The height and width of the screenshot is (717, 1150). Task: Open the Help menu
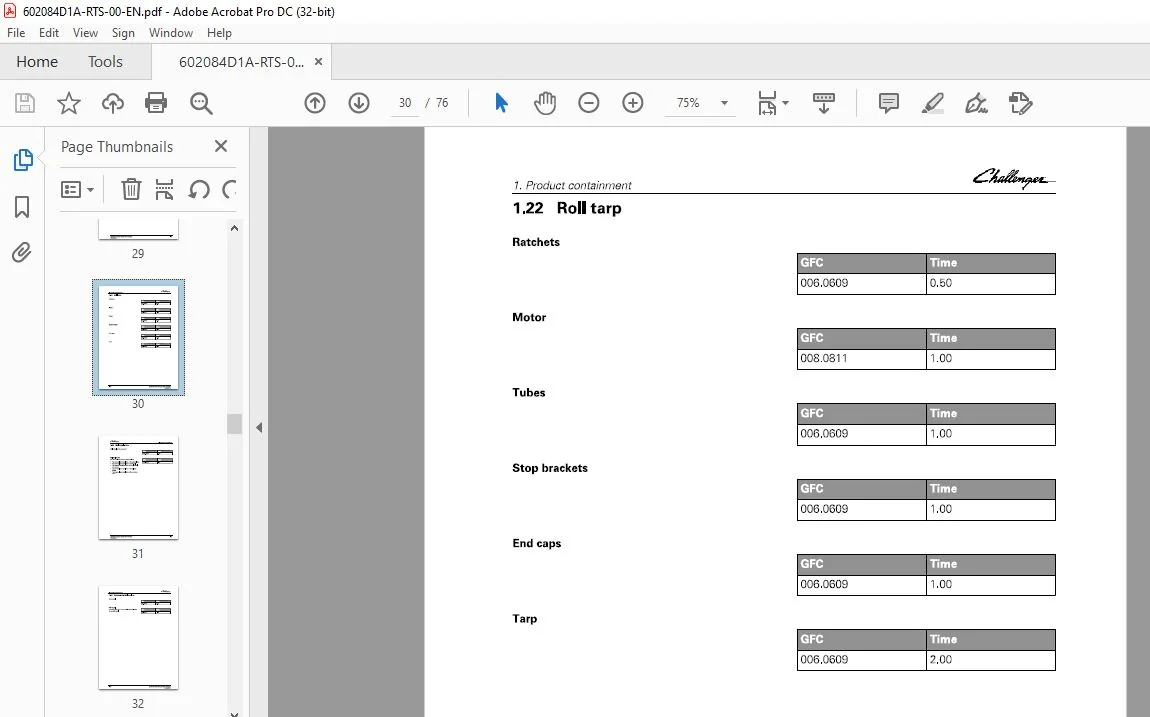click(219, 33)
